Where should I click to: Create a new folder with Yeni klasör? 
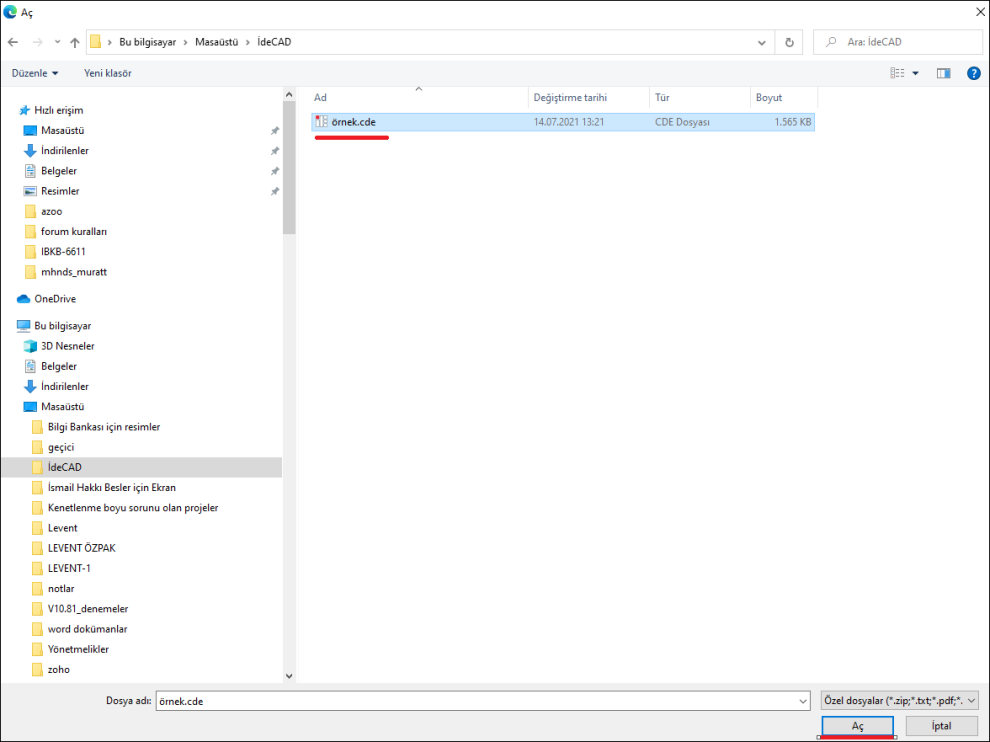pyautogui.click(x=108, y=73)
